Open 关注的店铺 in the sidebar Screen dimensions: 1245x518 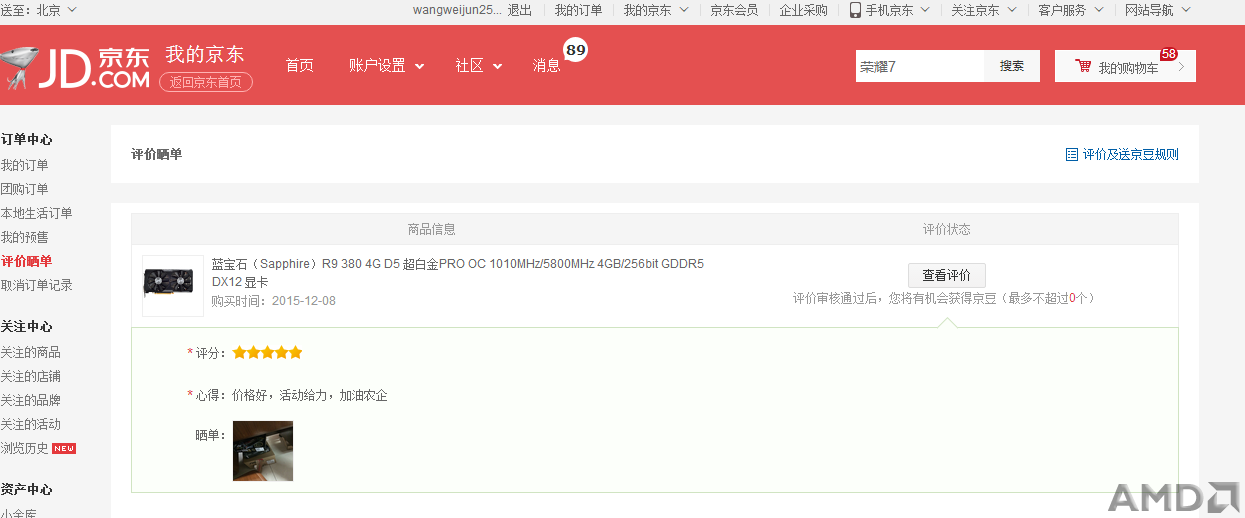point(30,376)
